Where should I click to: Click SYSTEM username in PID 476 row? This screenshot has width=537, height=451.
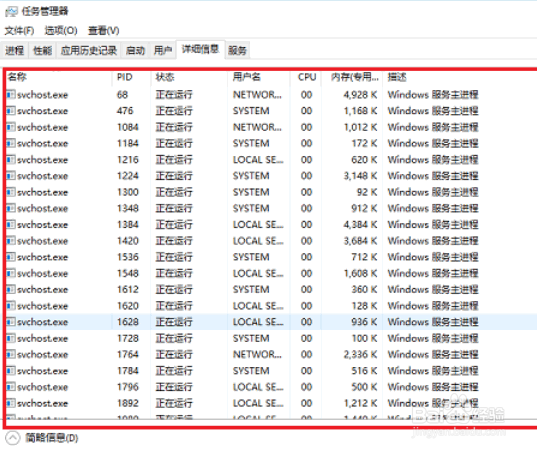click(251, 111)
